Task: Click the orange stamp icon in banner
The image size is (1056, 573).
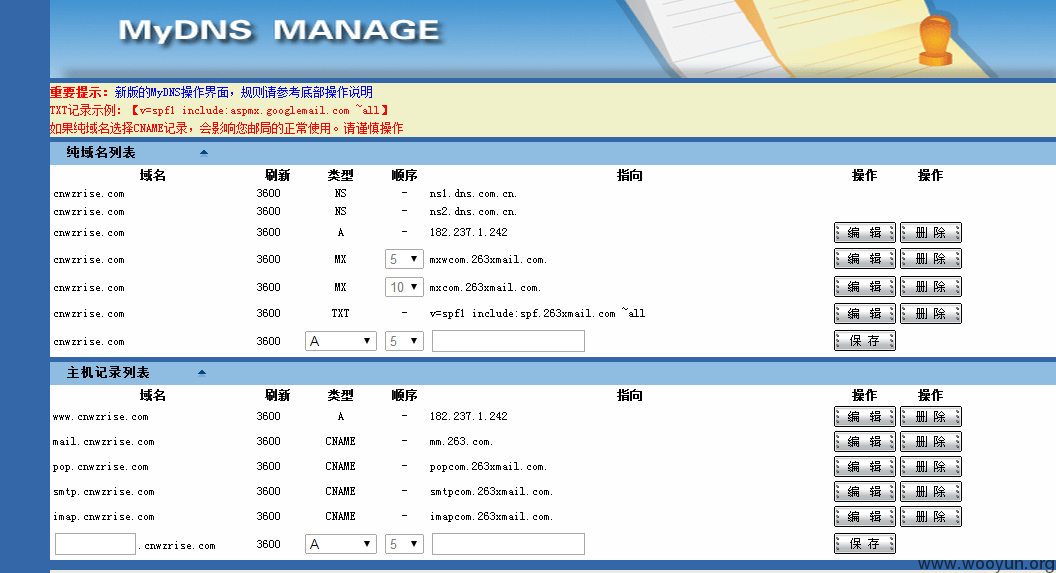Action: tap(935, 40)
